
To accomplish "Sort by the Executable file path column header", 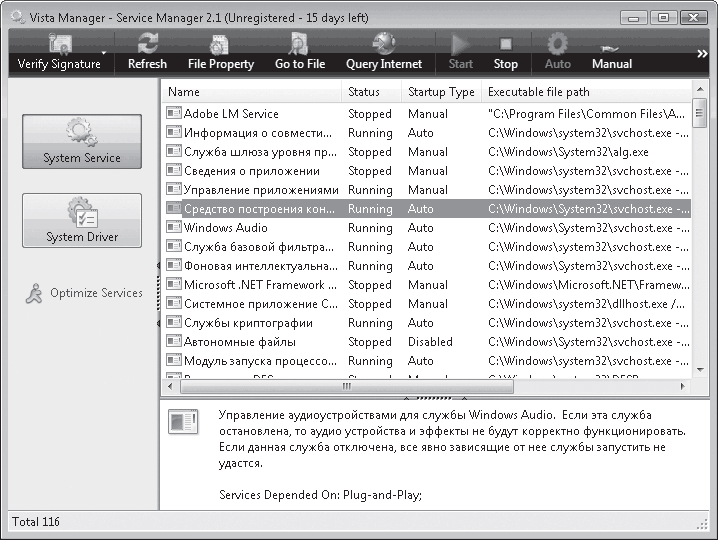I will pos(586,92).
